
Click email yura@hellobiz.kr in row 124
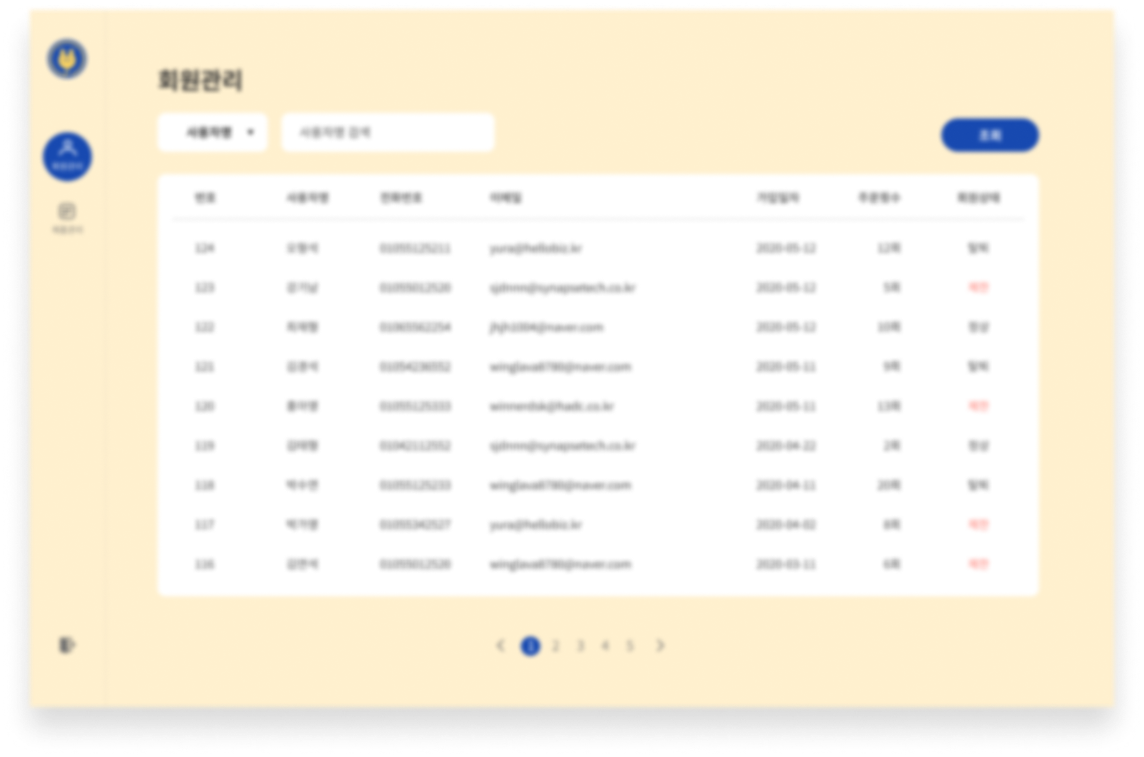point(536,248)
